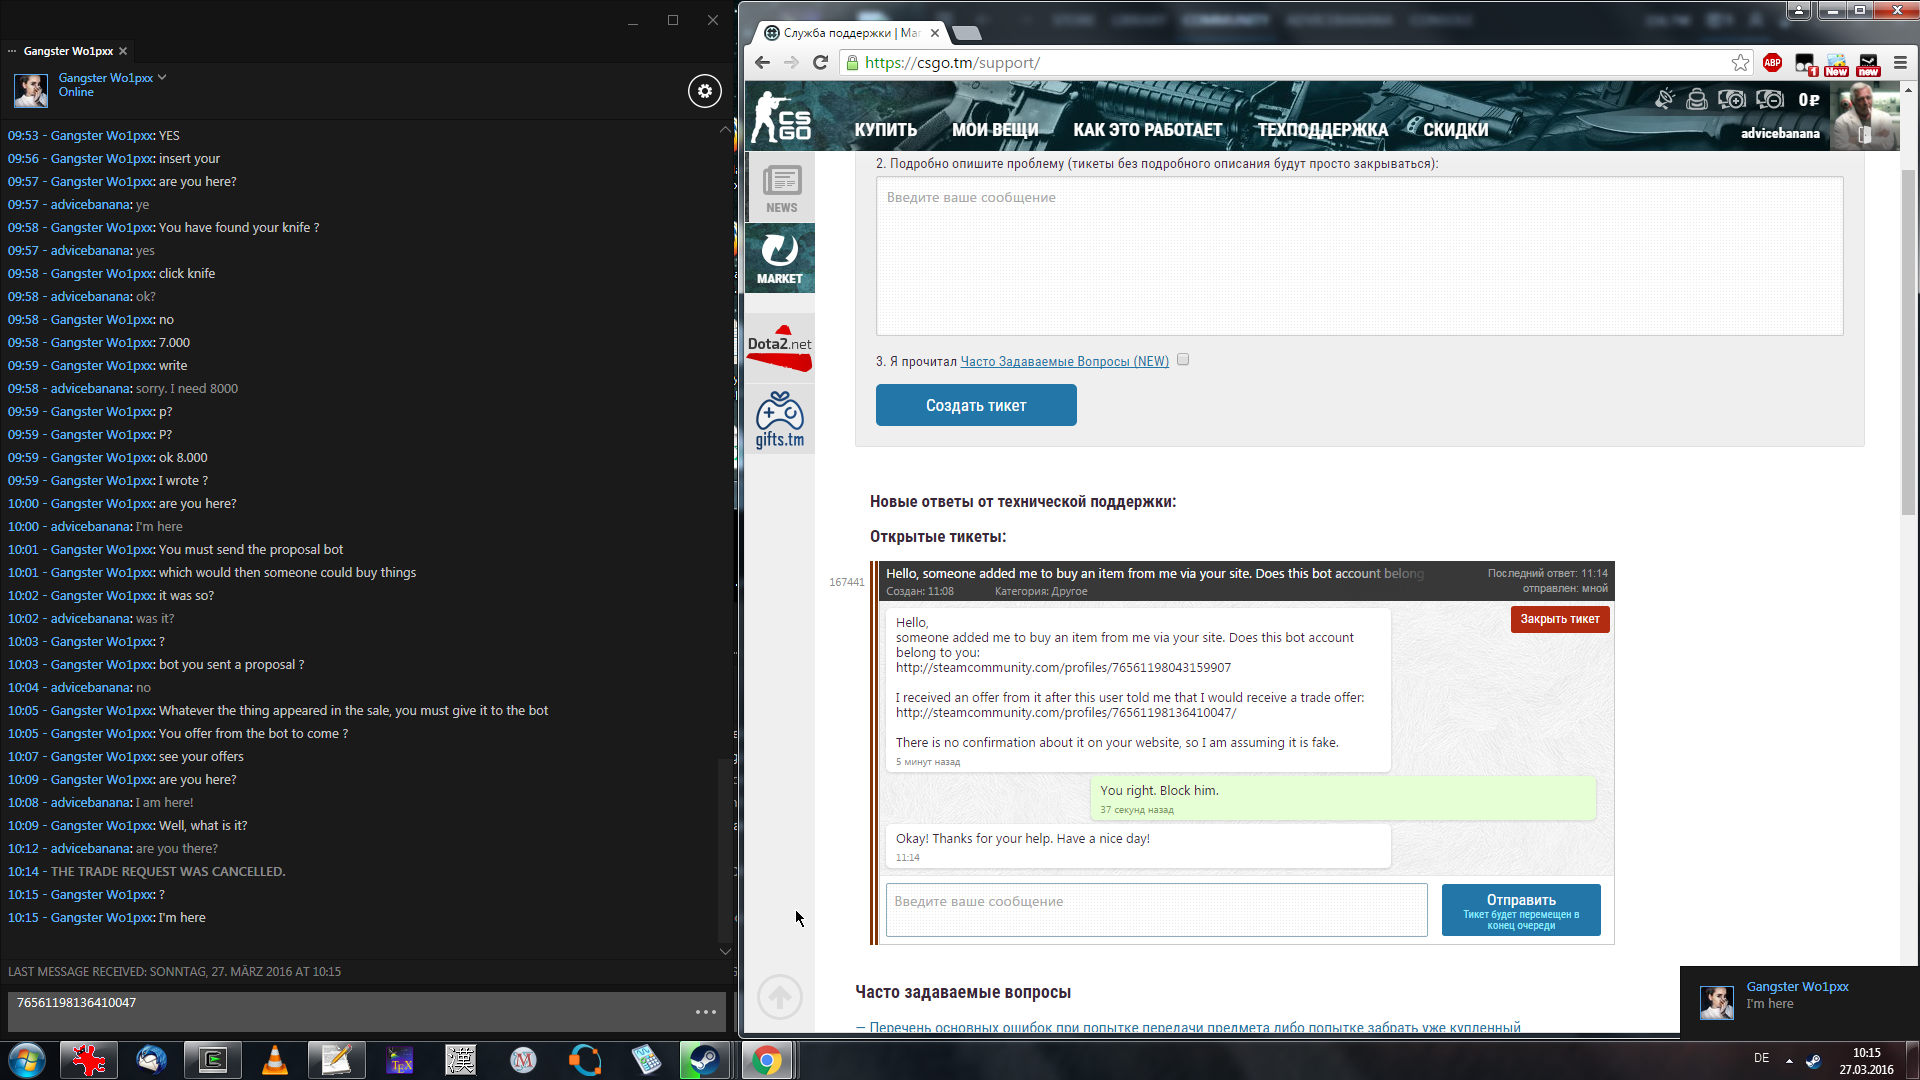This screenshot has width=1920, height=1080.
Task: Open Chrome hamburger menu
Action: tap(1900, 62)
